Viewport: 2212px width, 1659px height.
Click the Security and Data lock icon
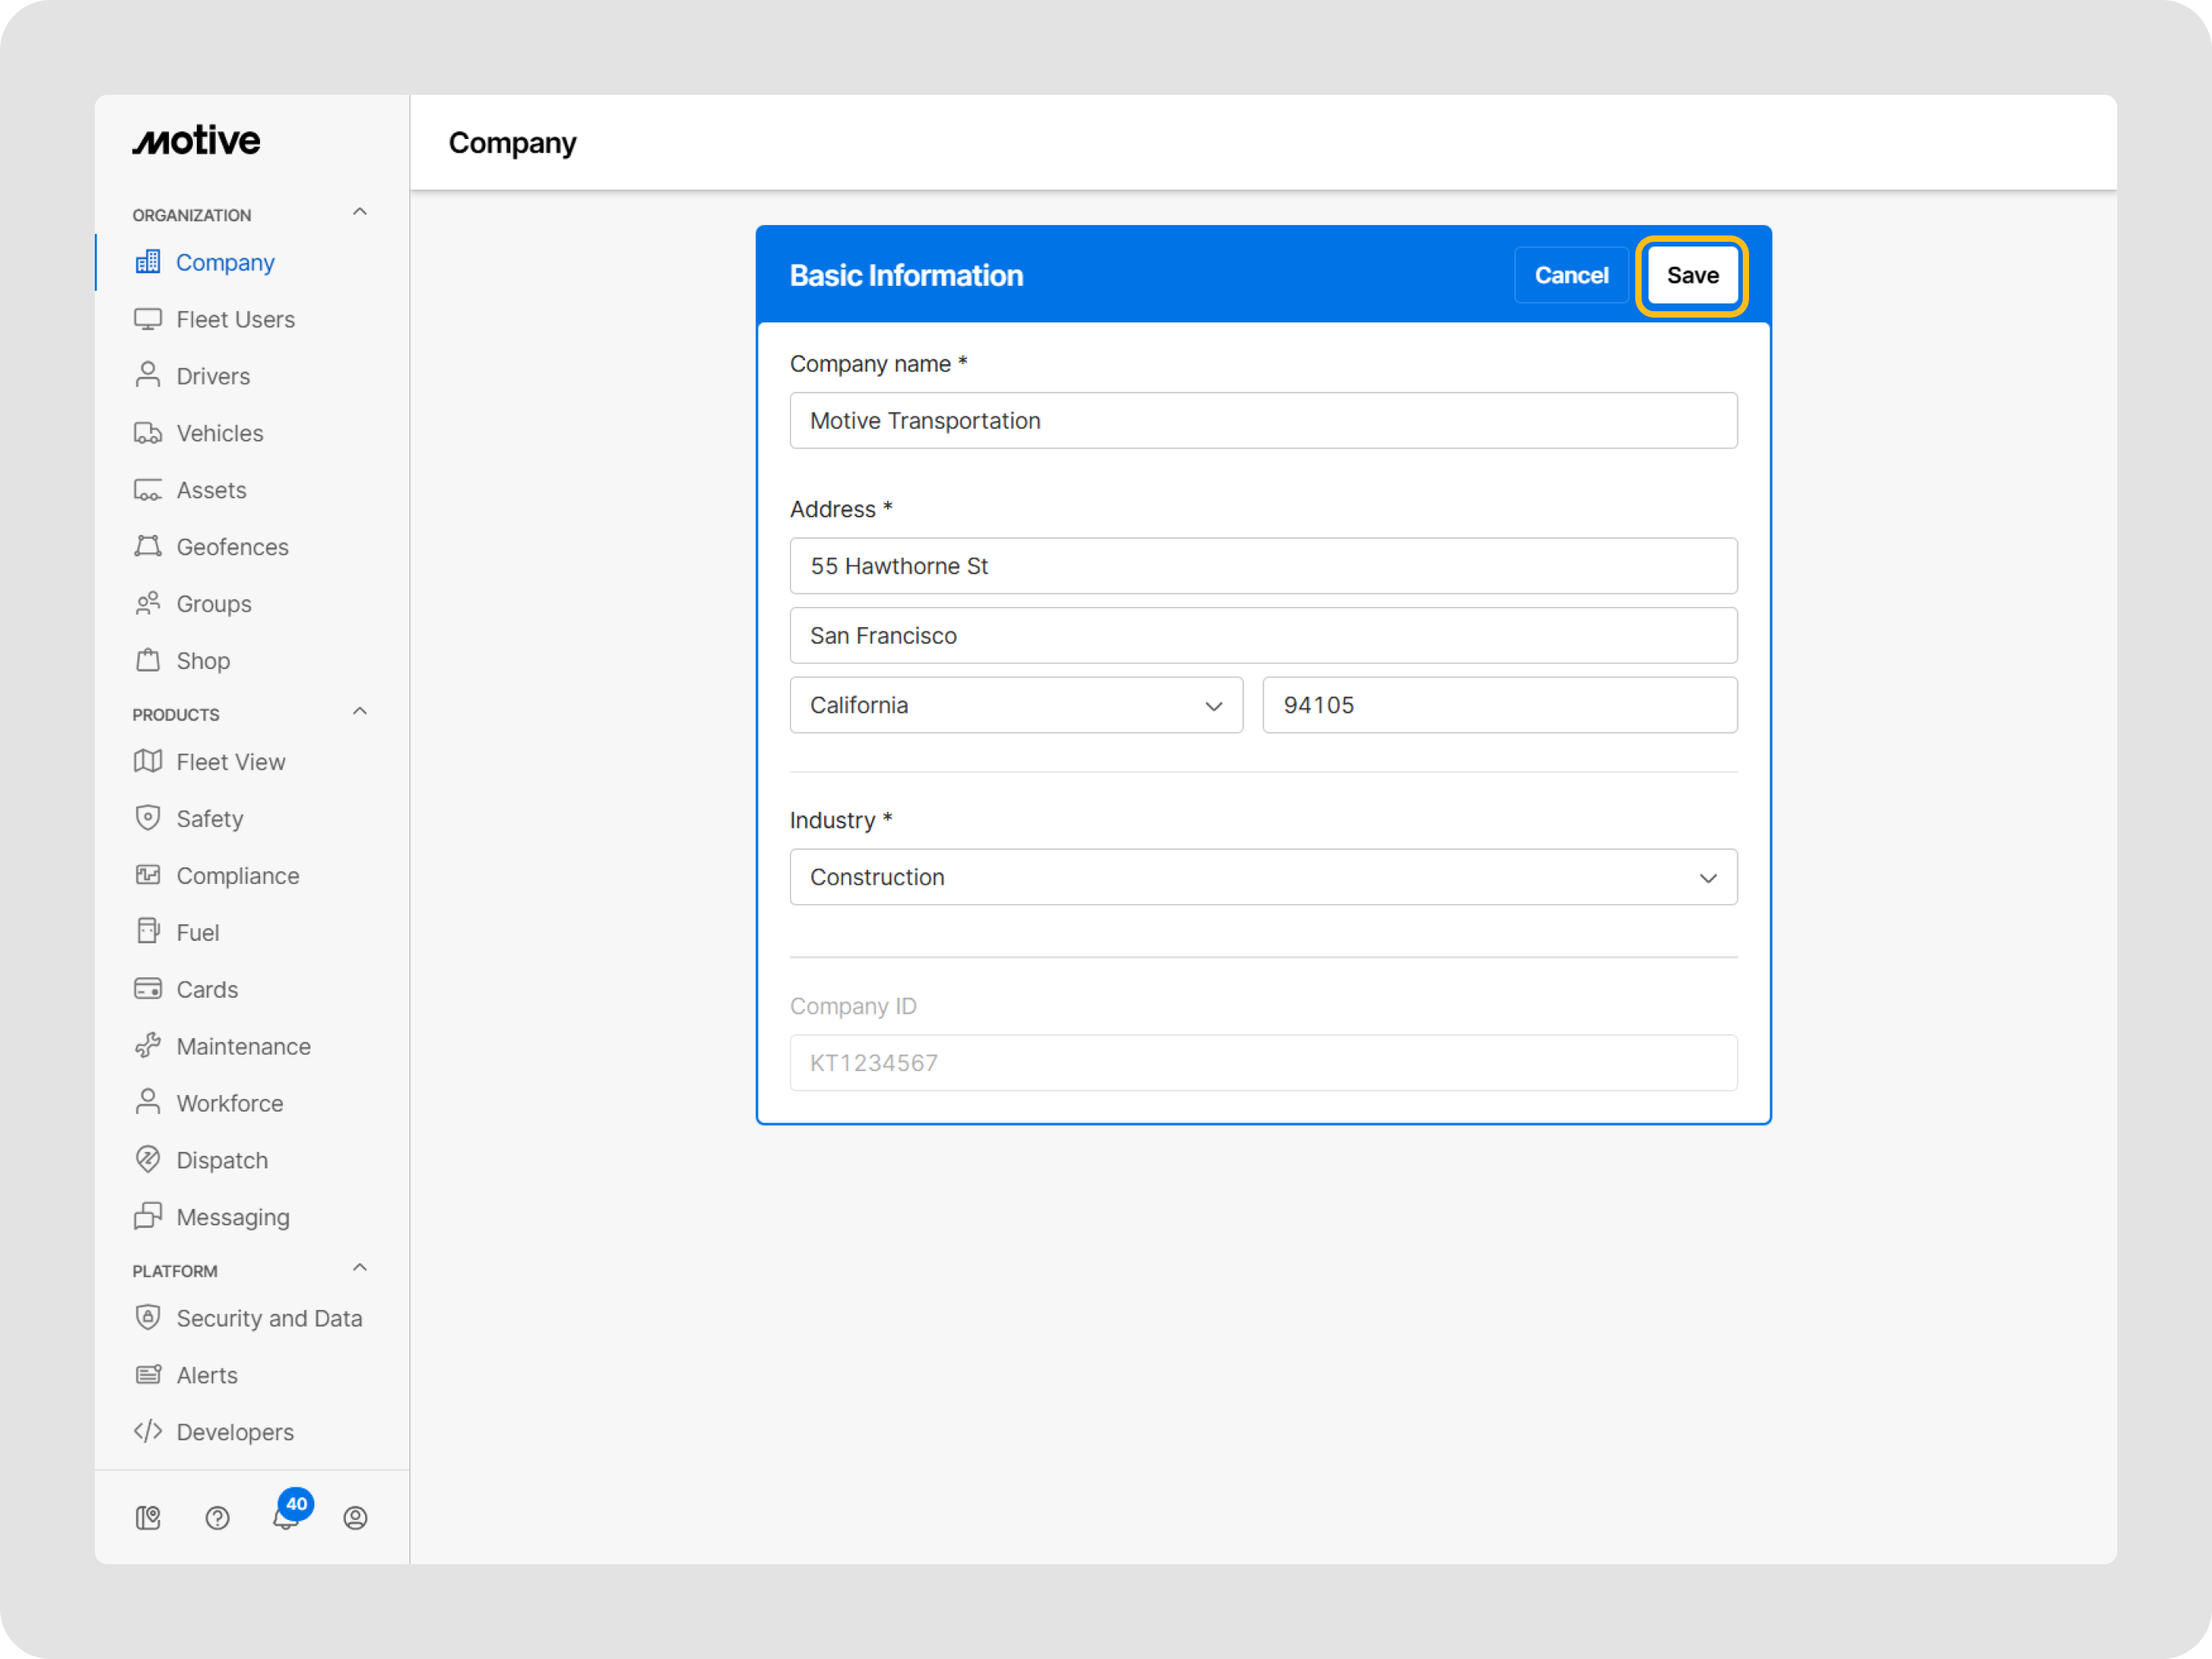click(x=148, y=1317)
